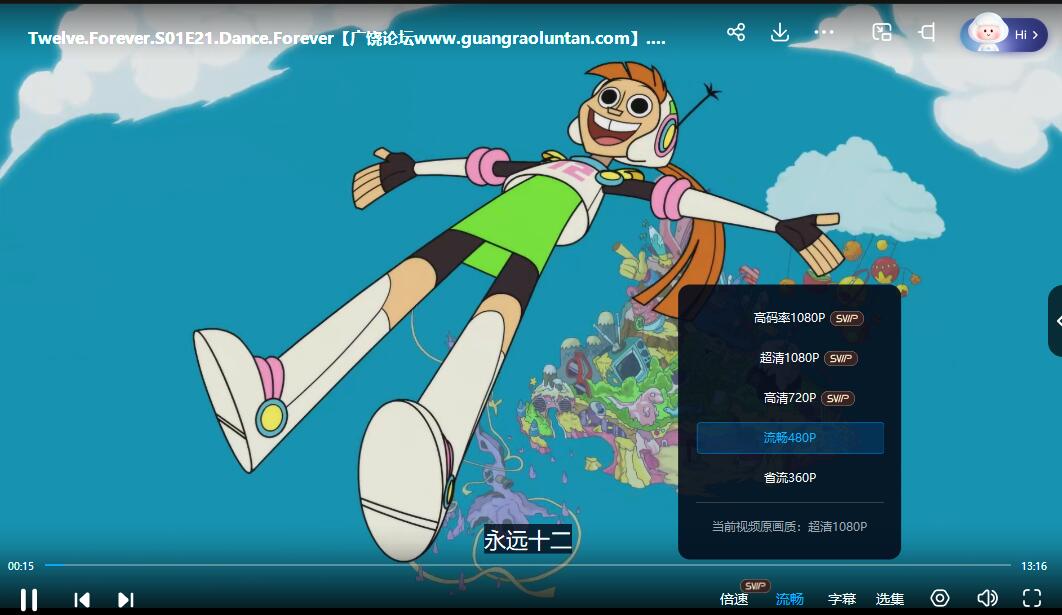
Task: Open the 字幕 subtitle settings
Action: [842, 599]
